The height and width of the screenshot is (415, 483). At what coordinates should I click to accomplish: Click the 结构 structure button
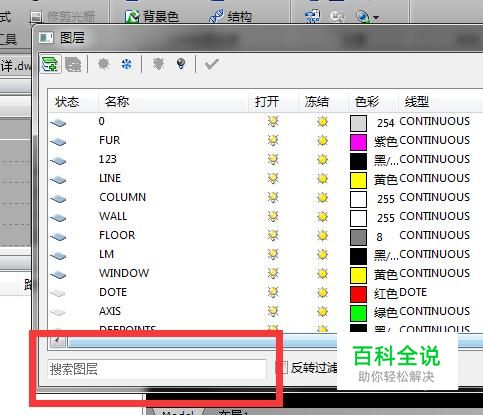pos(230,16)
